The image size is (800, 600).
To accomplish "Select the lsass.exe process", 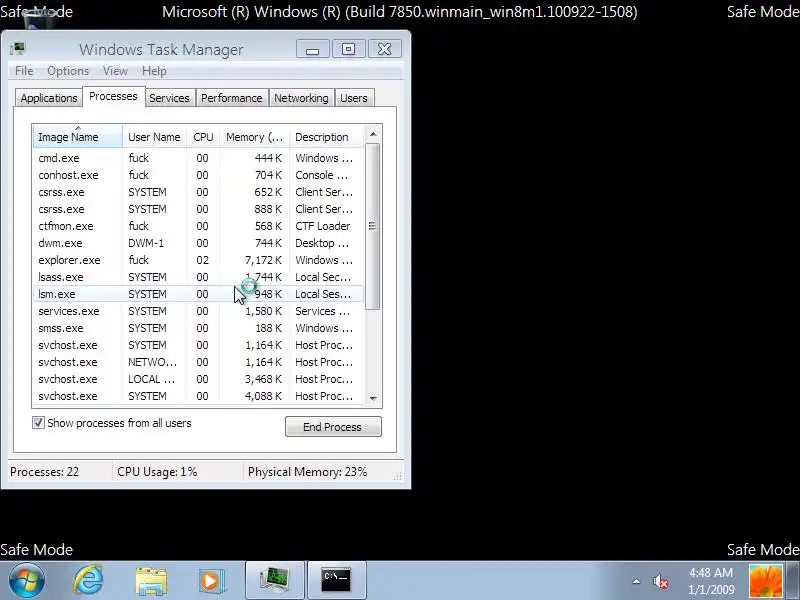I will [199, 277].
